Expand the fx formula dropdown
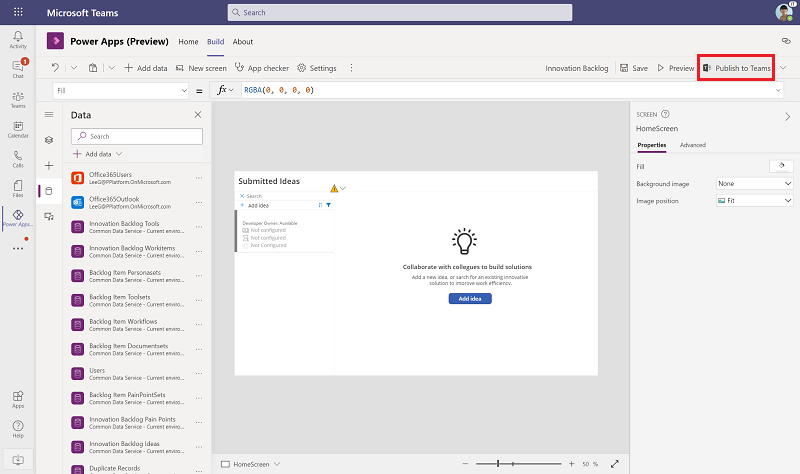 (231, 90)
